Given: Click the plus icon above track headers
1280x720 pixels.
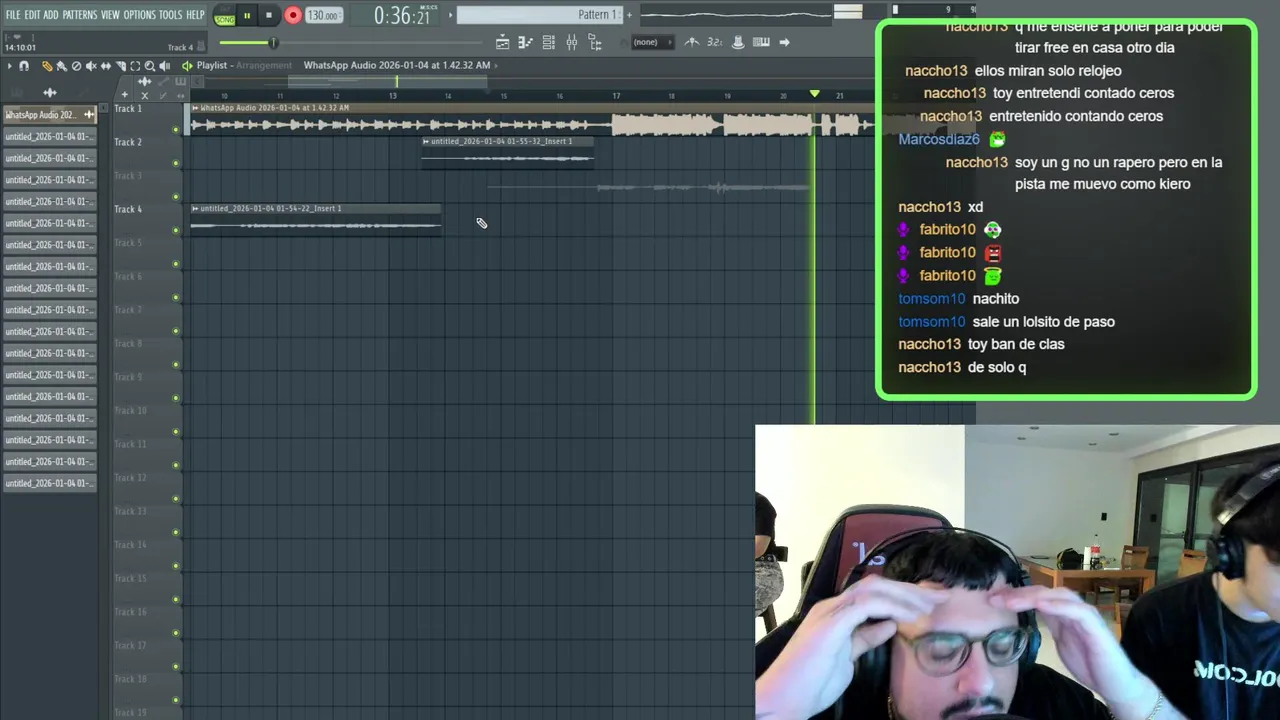Looking at the screenshot, I should click(125, 95).
